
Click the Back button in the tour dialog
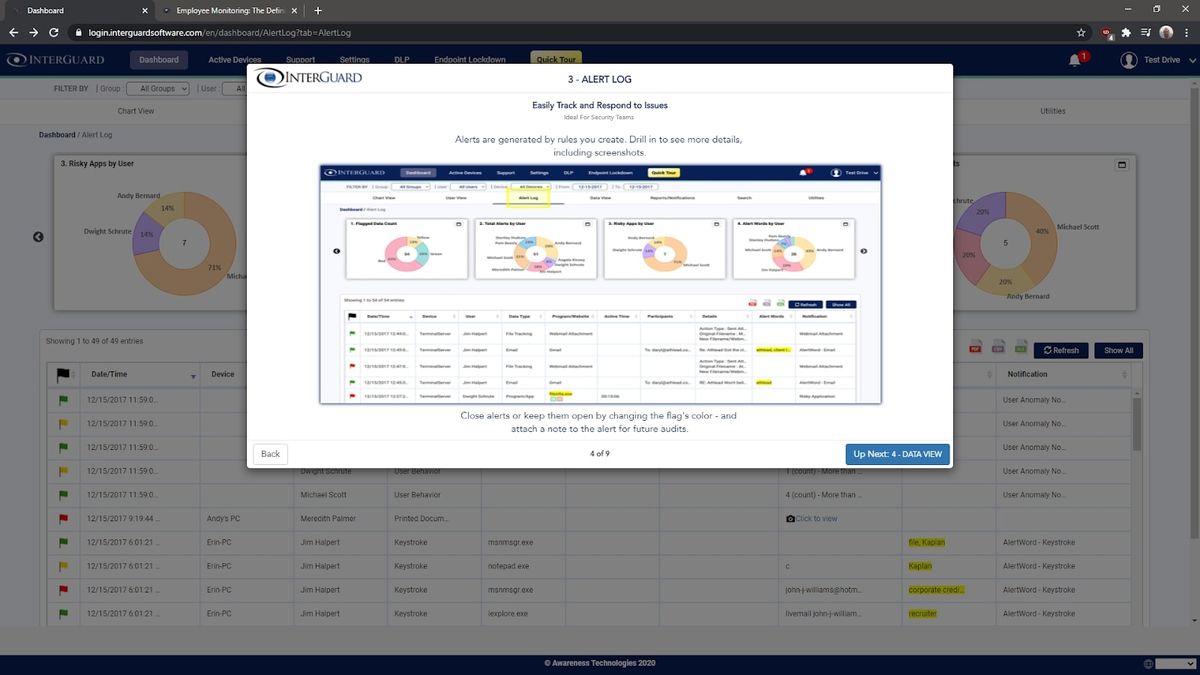click(x=269, y=454)
